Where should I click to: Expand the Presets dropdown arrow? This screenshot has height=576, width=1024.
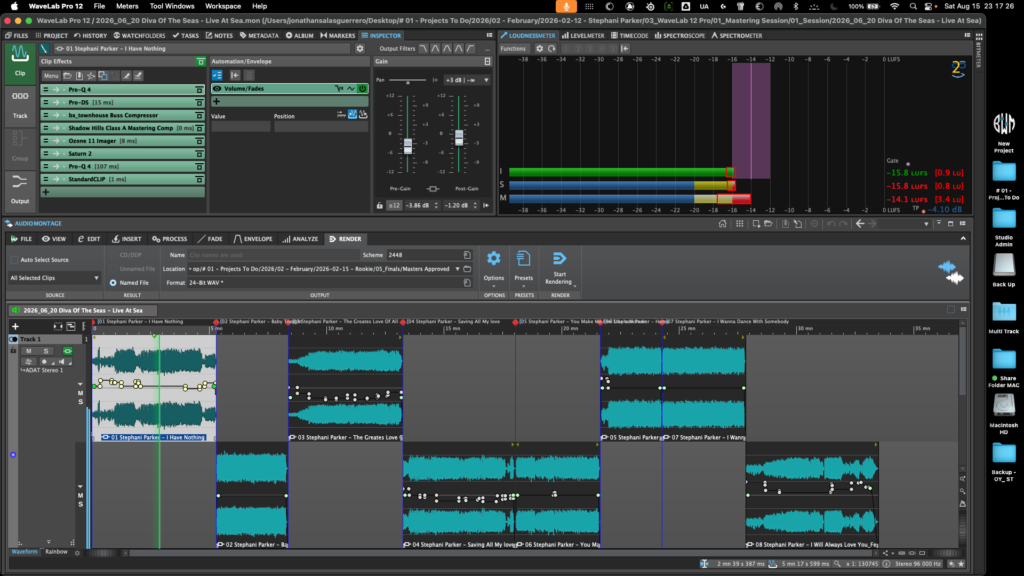(524, 286)
